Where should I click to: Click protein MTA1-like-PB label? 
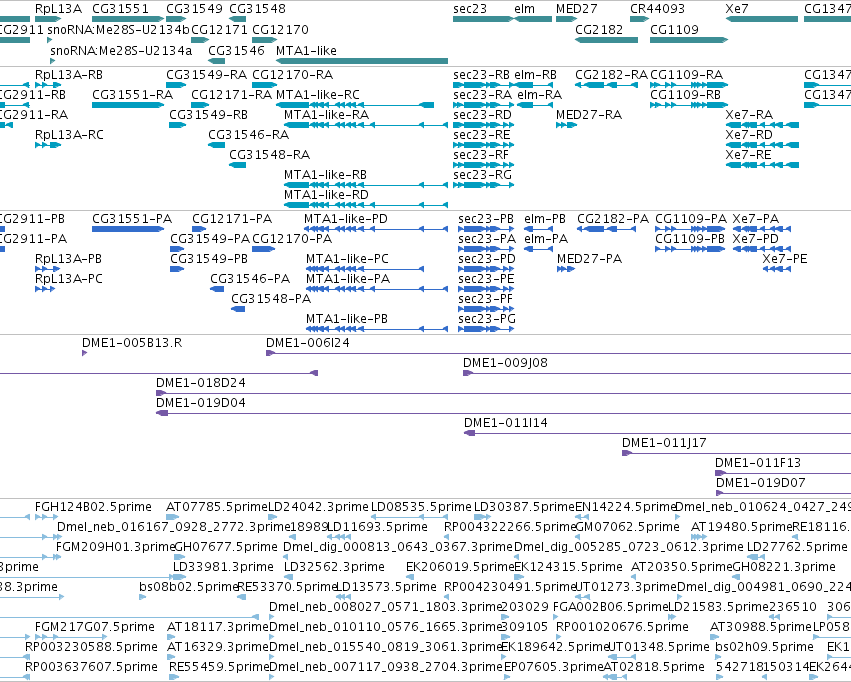[347, 318]
